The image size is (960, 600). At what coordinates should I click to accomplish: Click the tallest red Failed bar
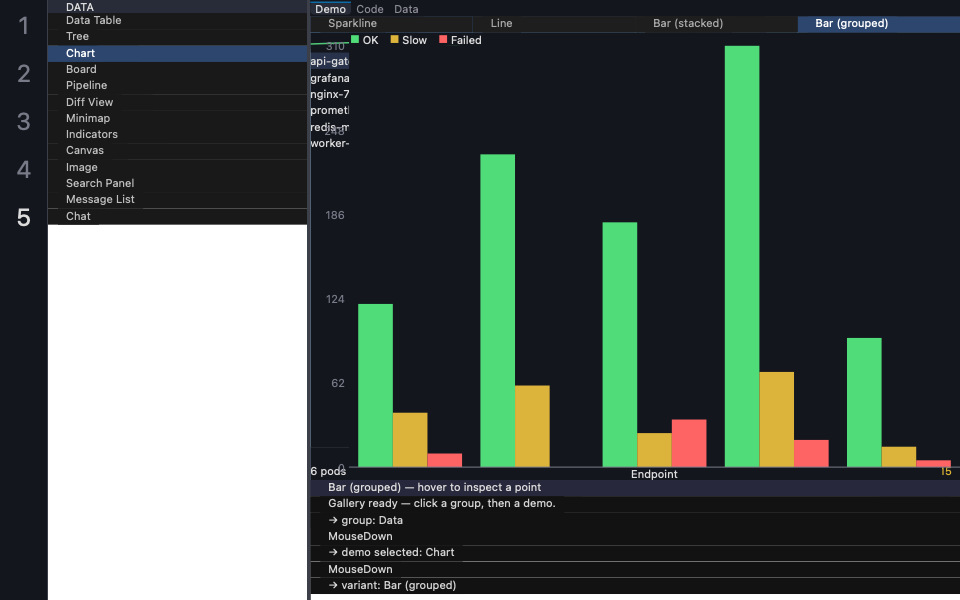click(x=689, y=443)
